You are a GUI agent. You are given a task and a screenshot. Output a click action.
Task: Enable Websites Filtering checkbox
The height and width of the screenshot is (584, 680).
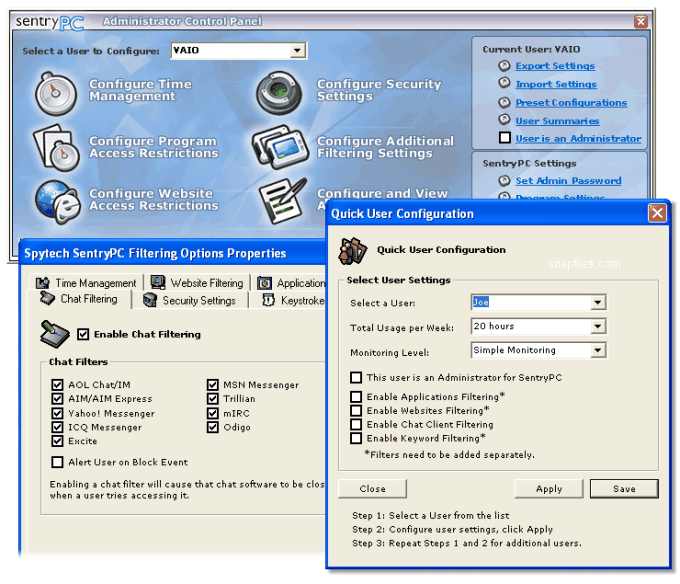click(356, 411)
